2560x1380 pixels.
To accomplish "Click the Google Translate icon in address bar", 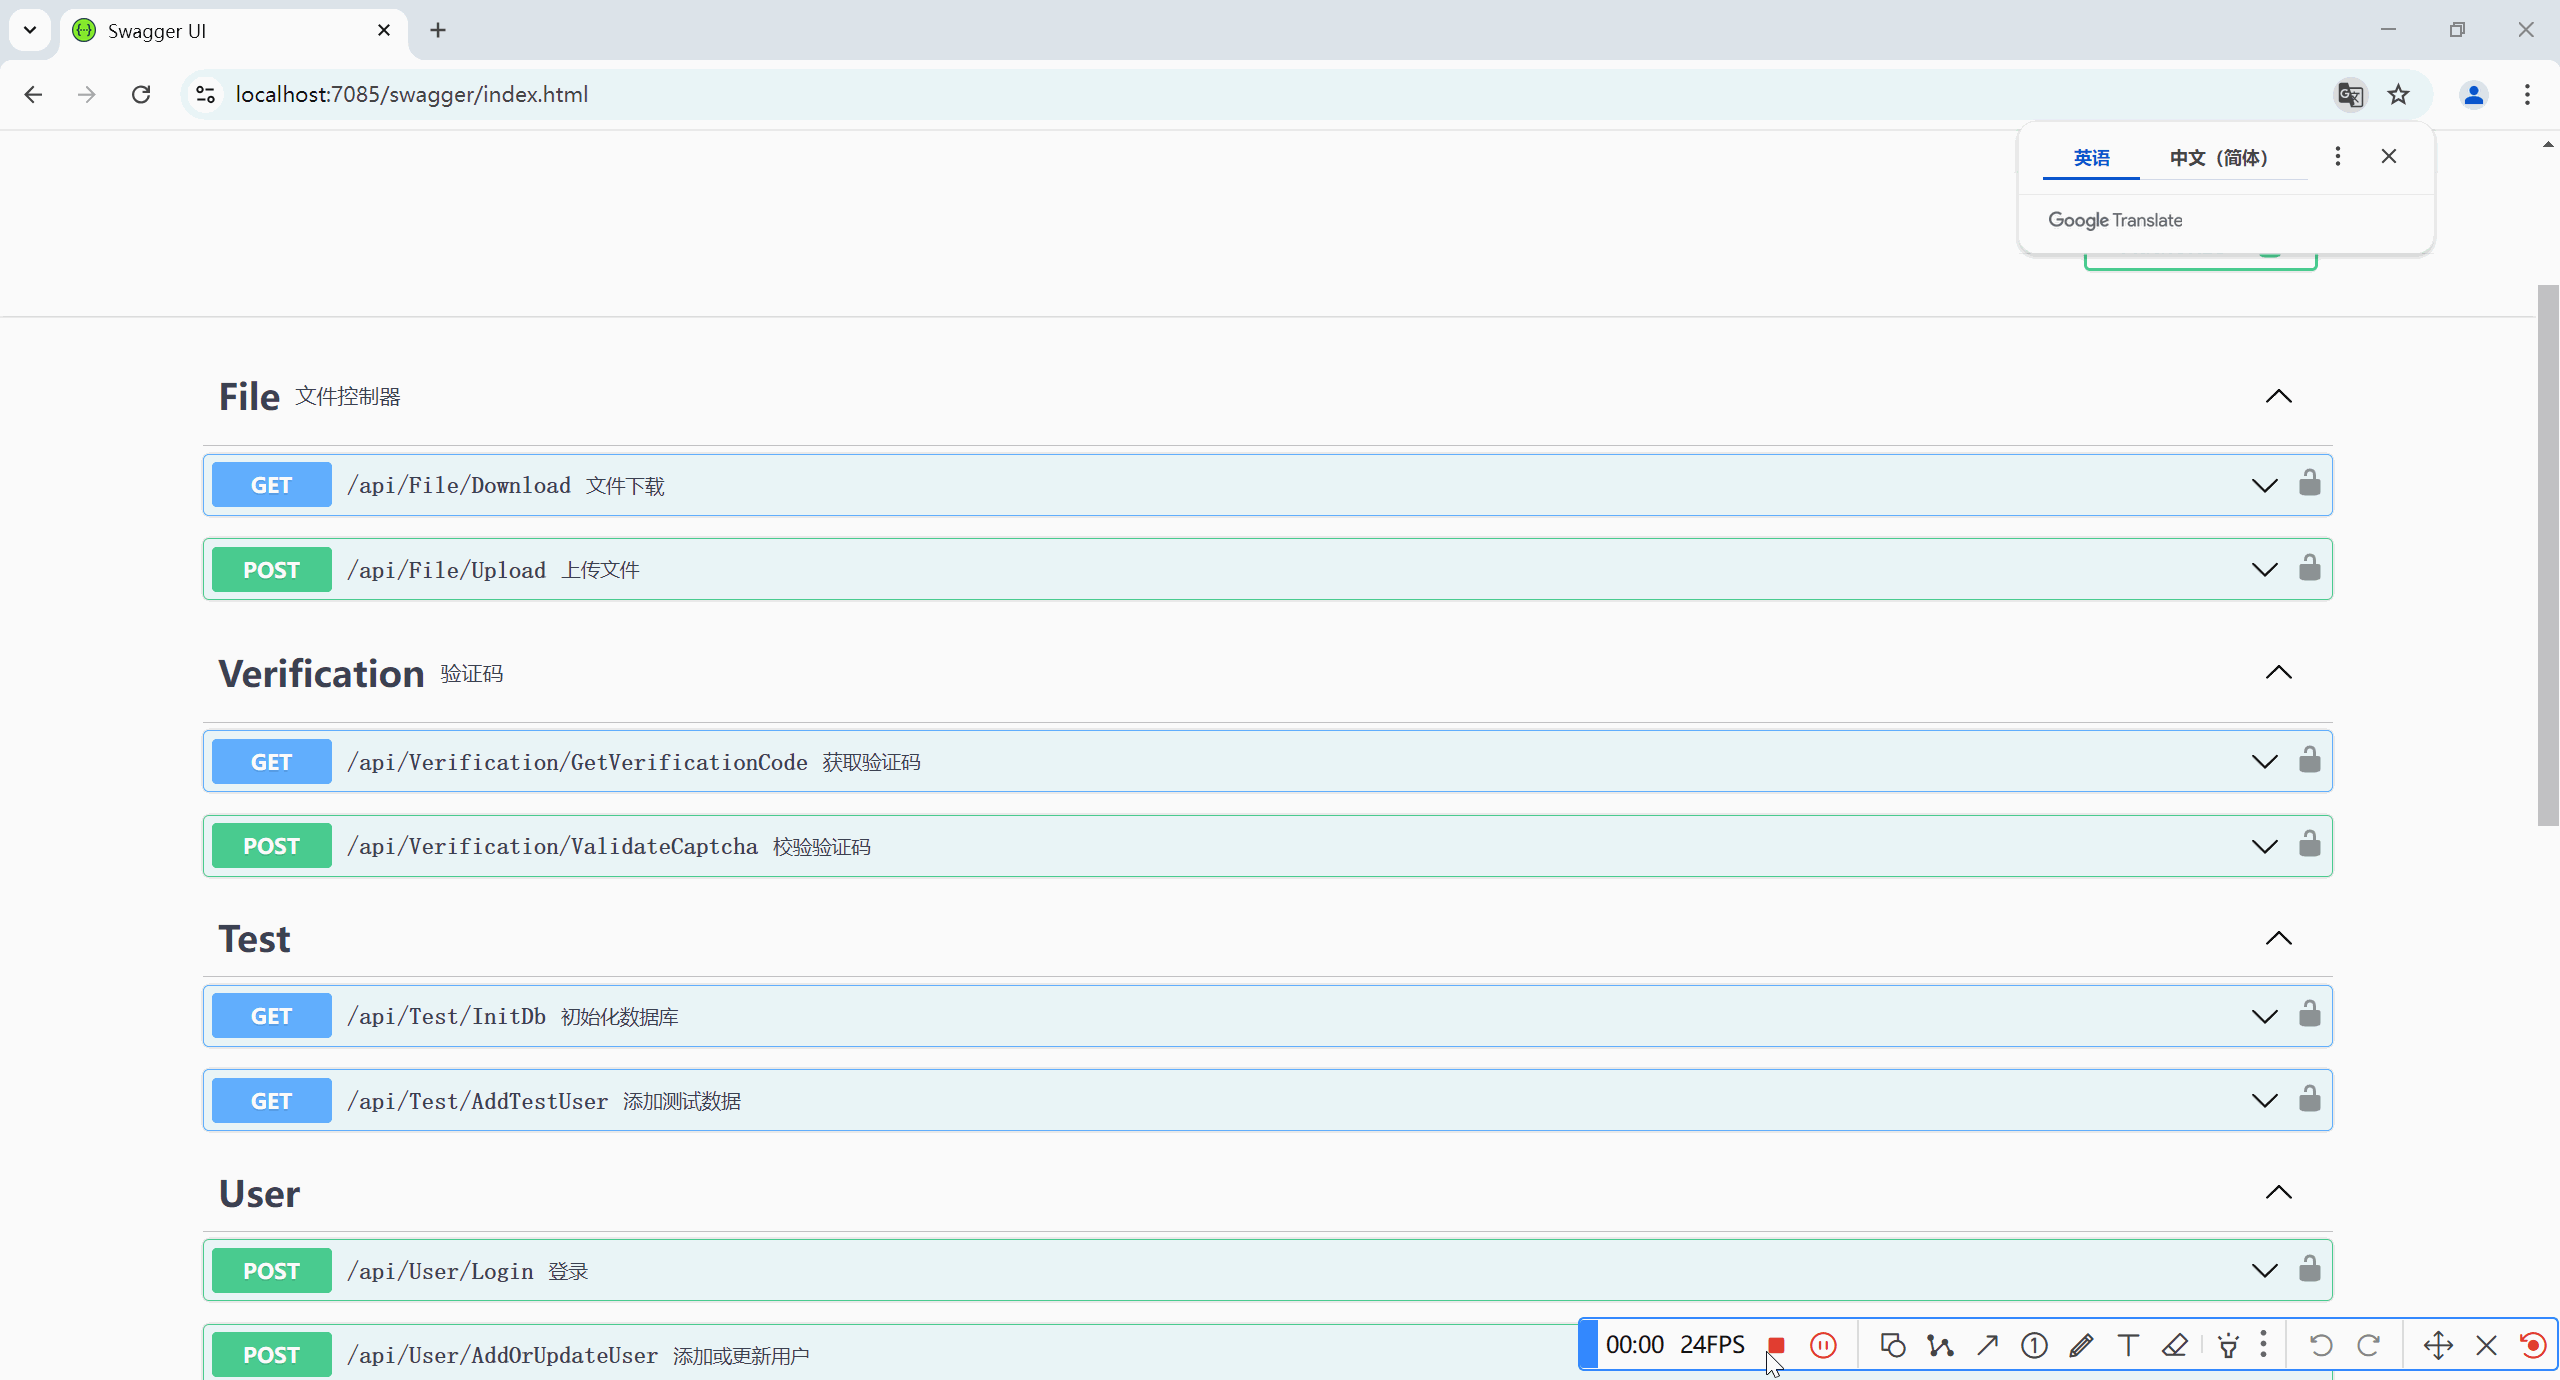I will pos(2350,95).
